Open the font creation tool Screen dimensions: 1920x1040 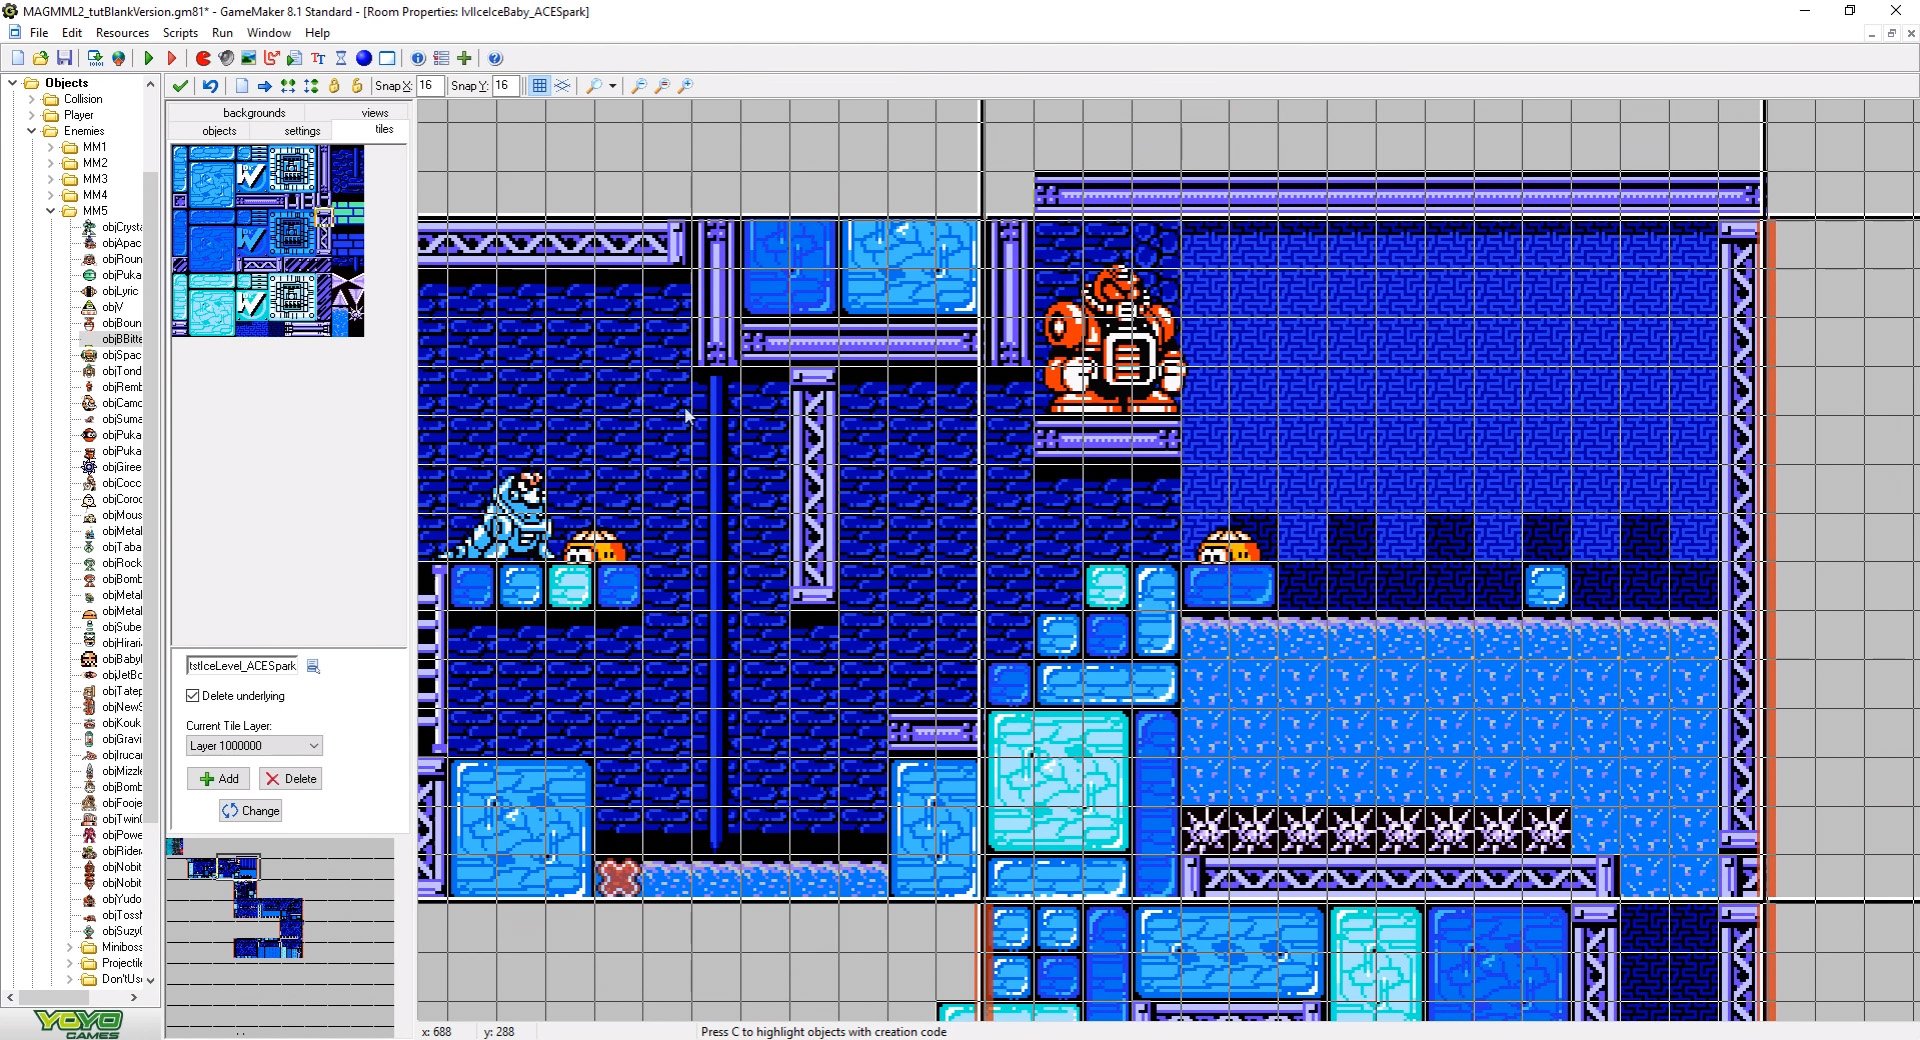[x=317, y=58]
